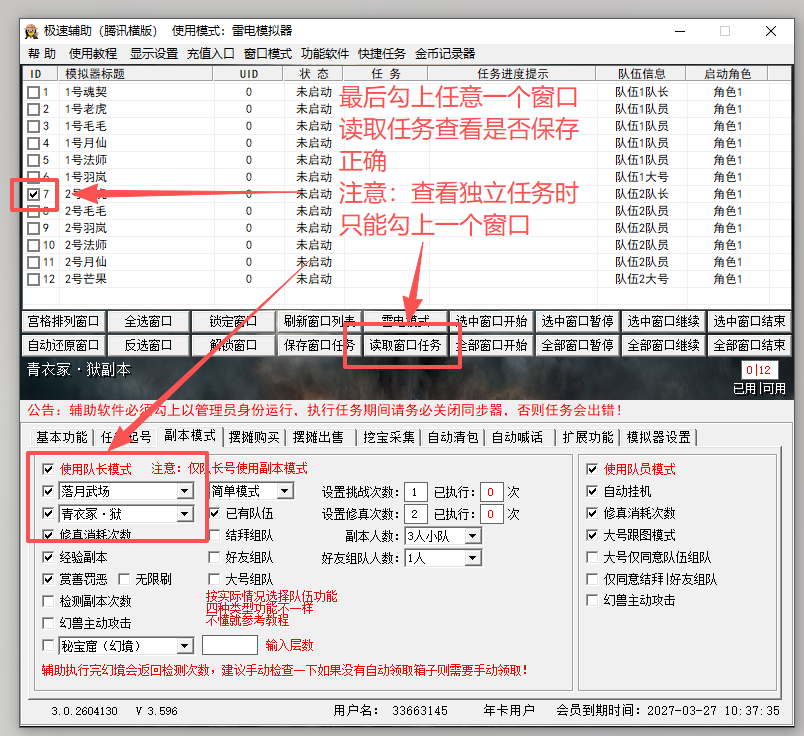Click the 宫格排列窗口 button
804x736 pixels.
click(x=64, y=322)
